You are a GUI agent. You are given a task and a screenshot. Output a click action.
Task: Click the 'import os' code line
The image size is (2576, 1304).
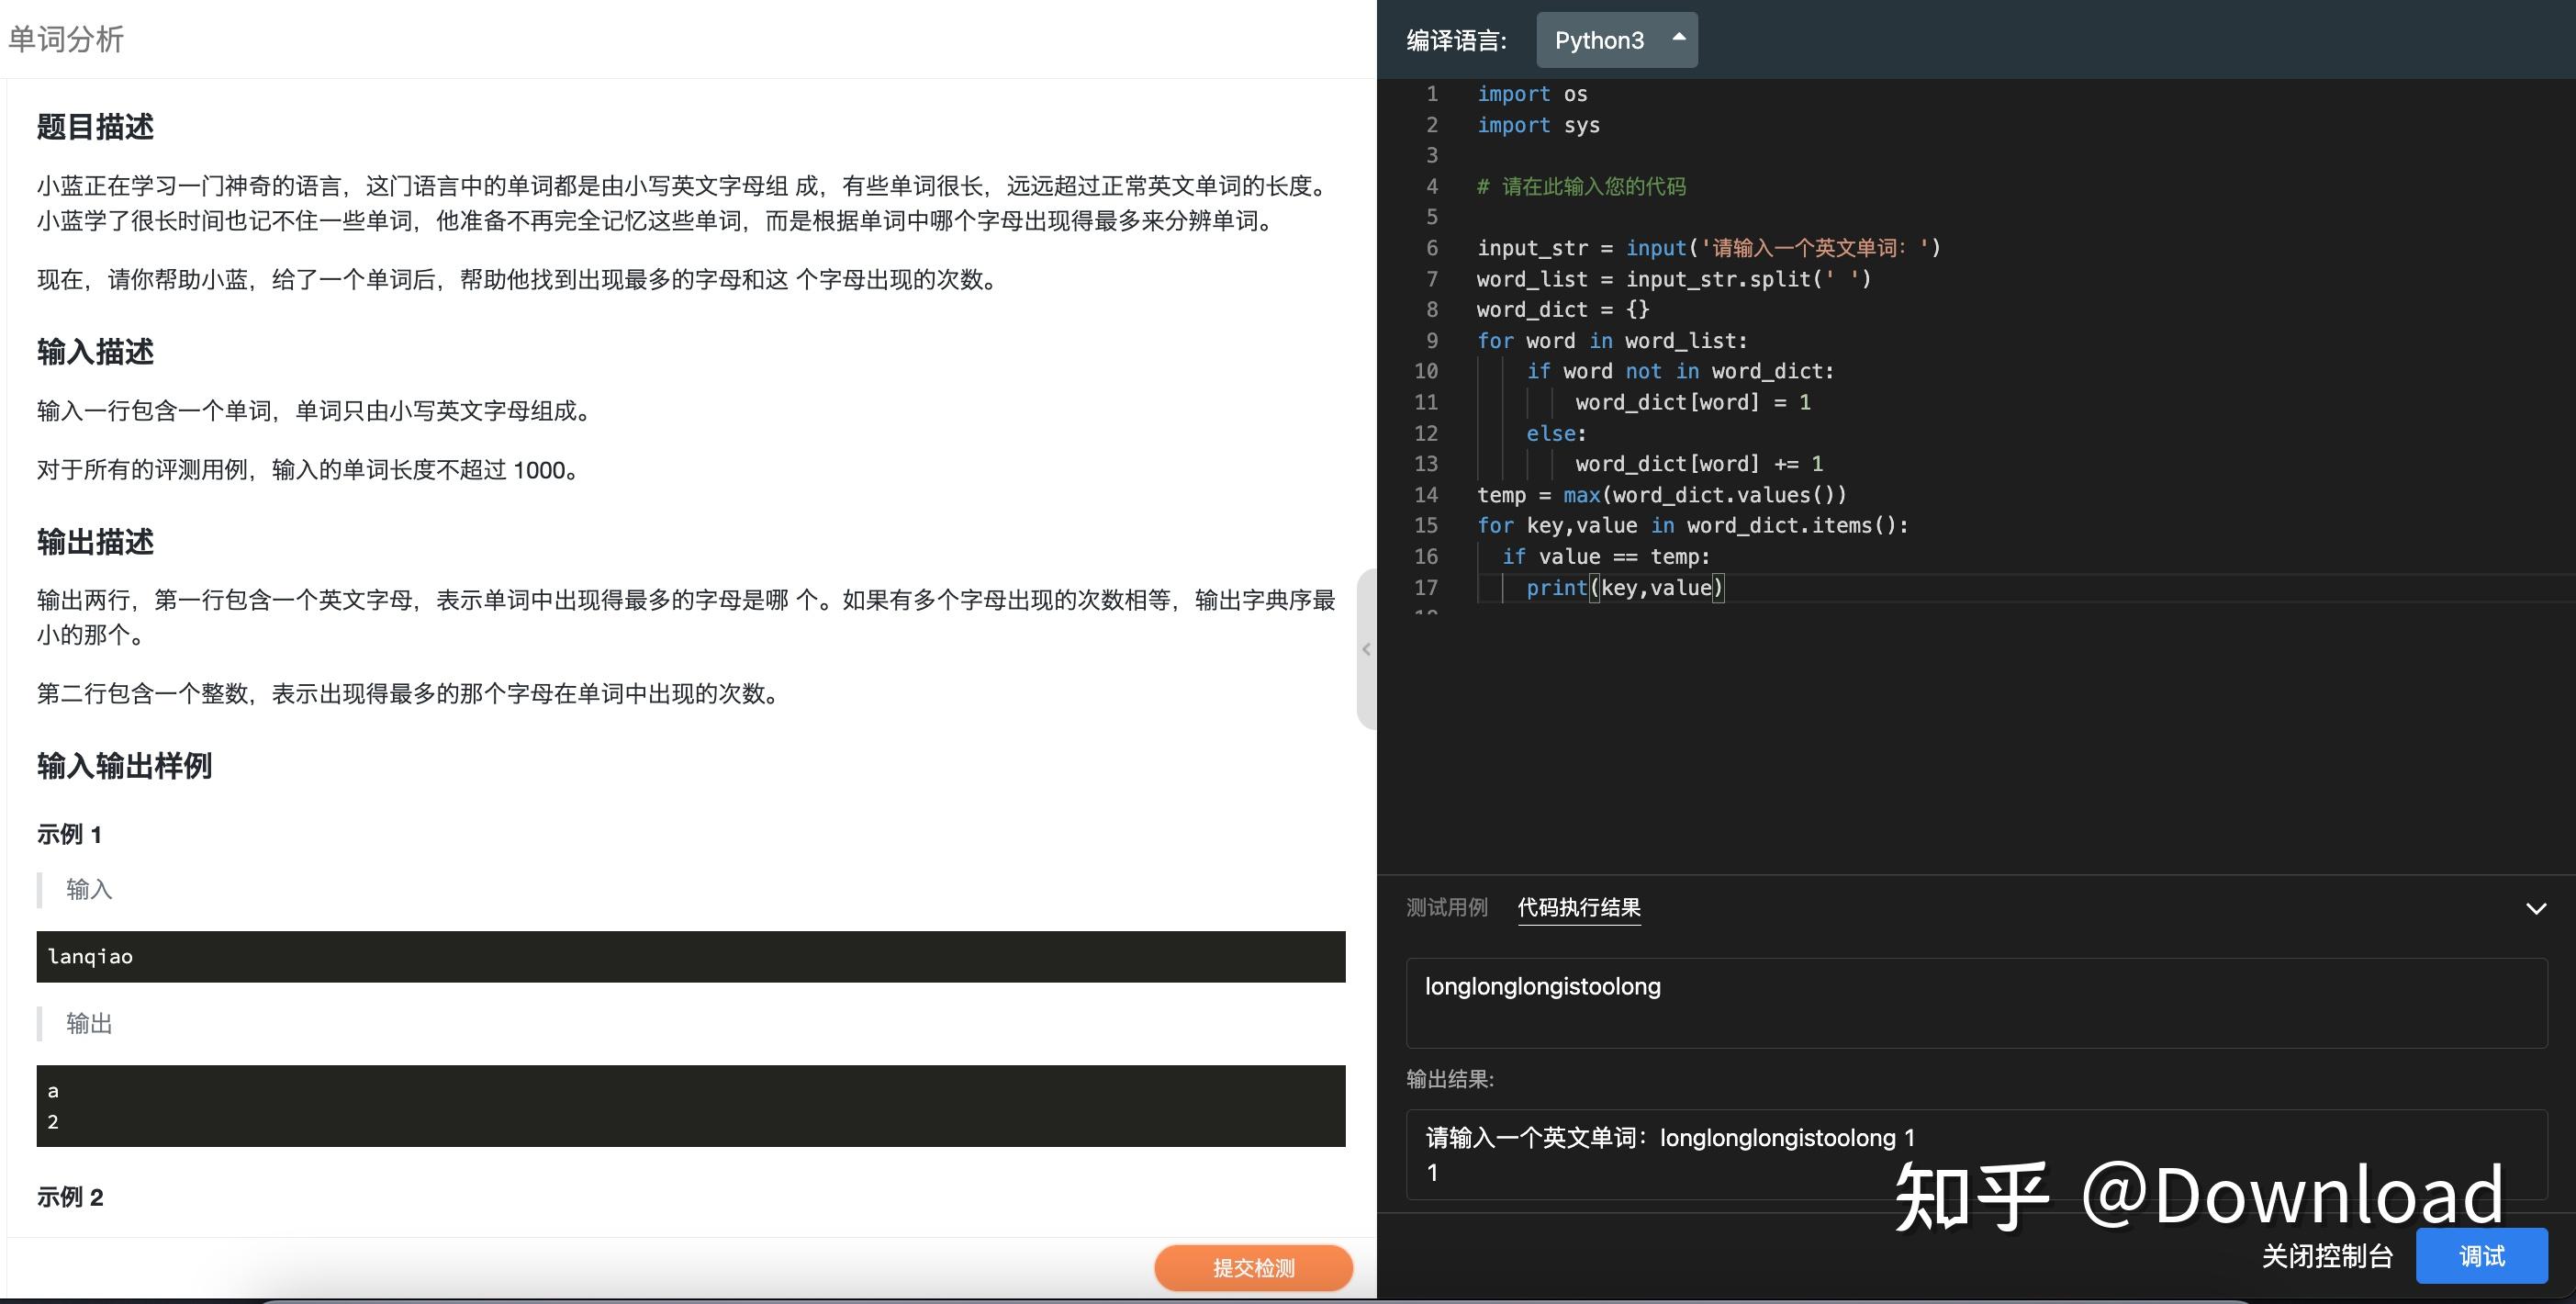[x=1532, y=94]
